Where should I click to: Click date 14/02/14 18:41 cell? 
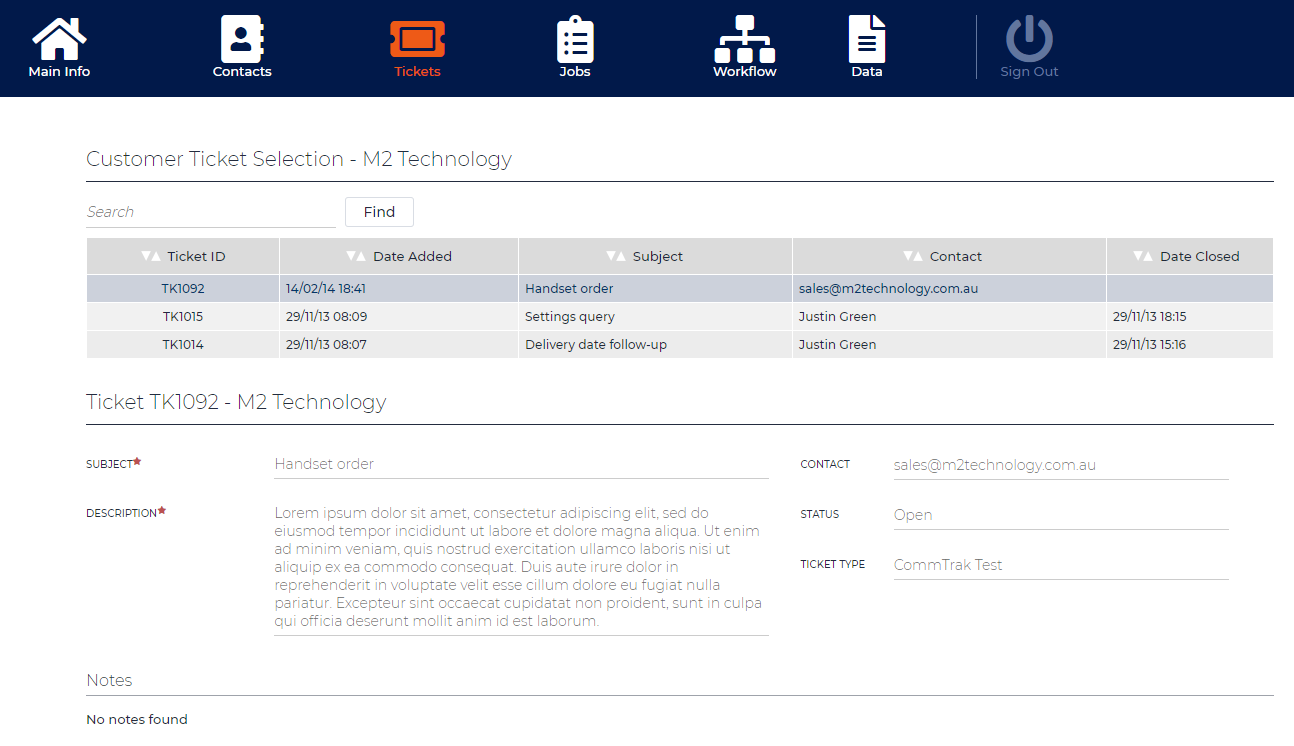[x=399, y=288]
